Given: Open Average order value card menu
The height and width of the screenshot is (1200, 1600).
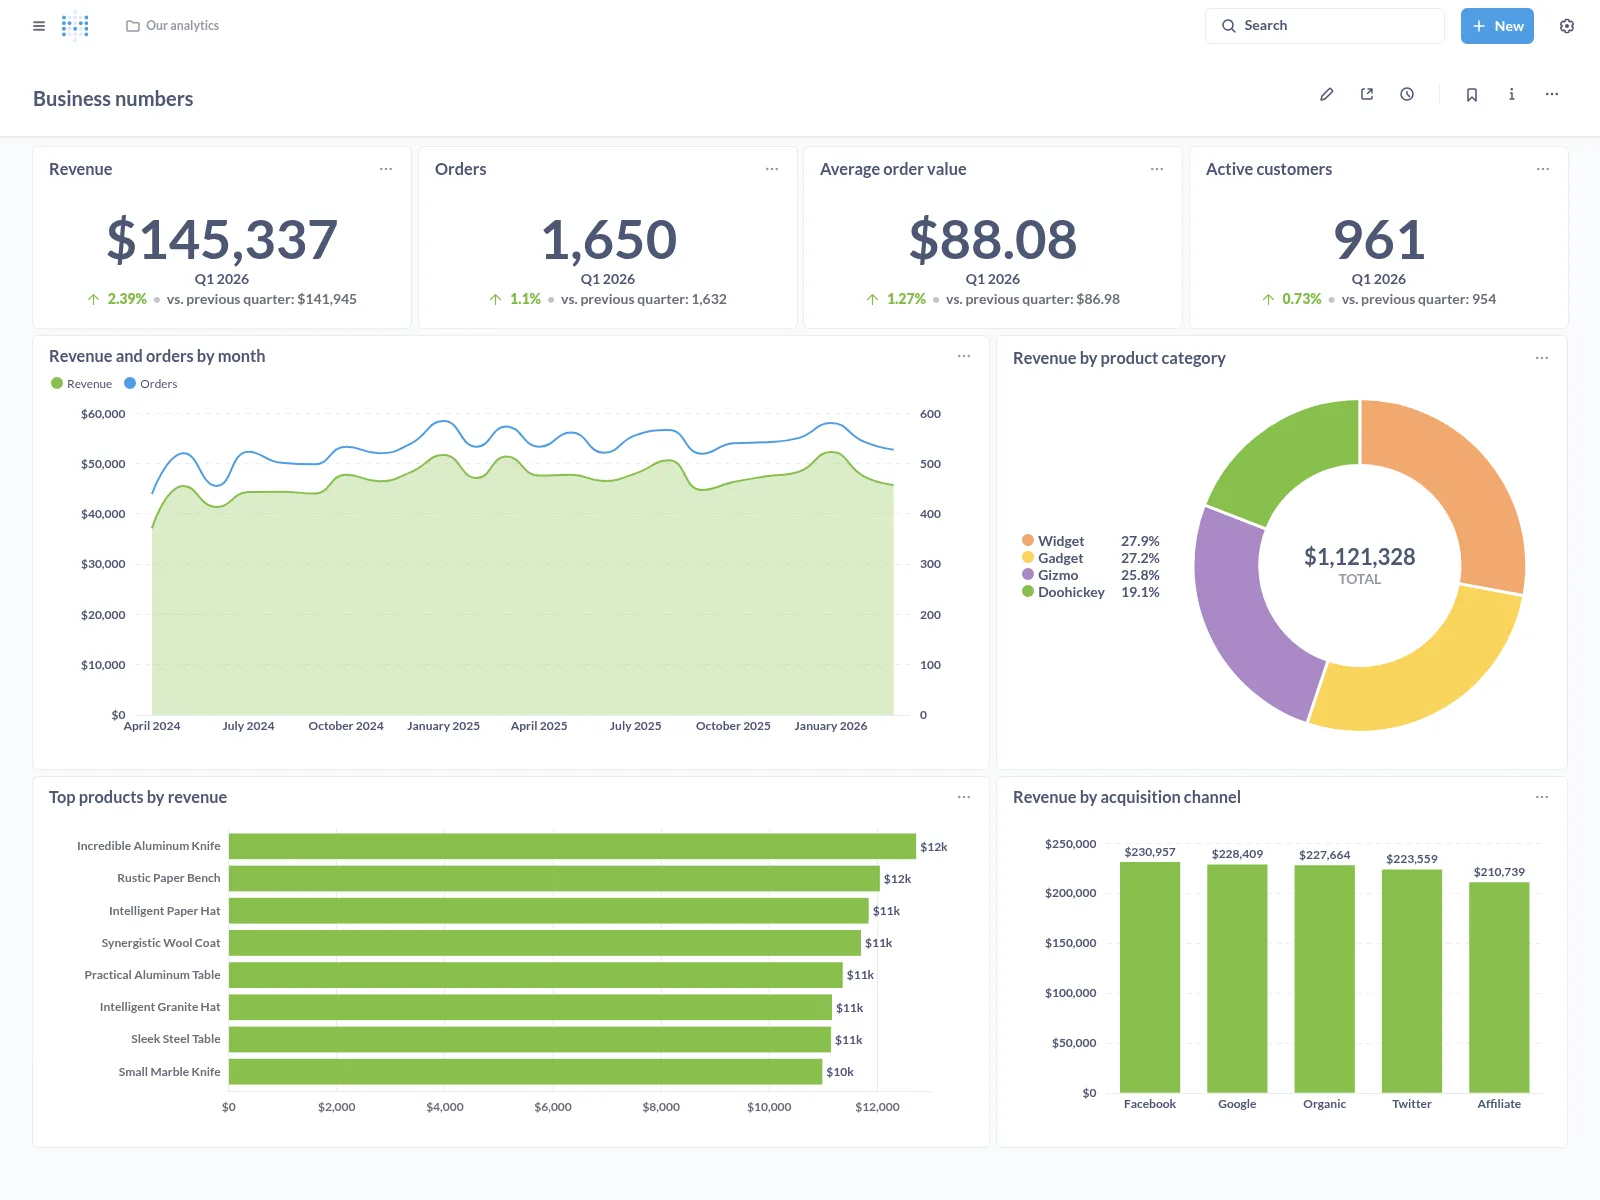Looking at the screenshot, I should pyautogui.click(x=1157, y=169).
